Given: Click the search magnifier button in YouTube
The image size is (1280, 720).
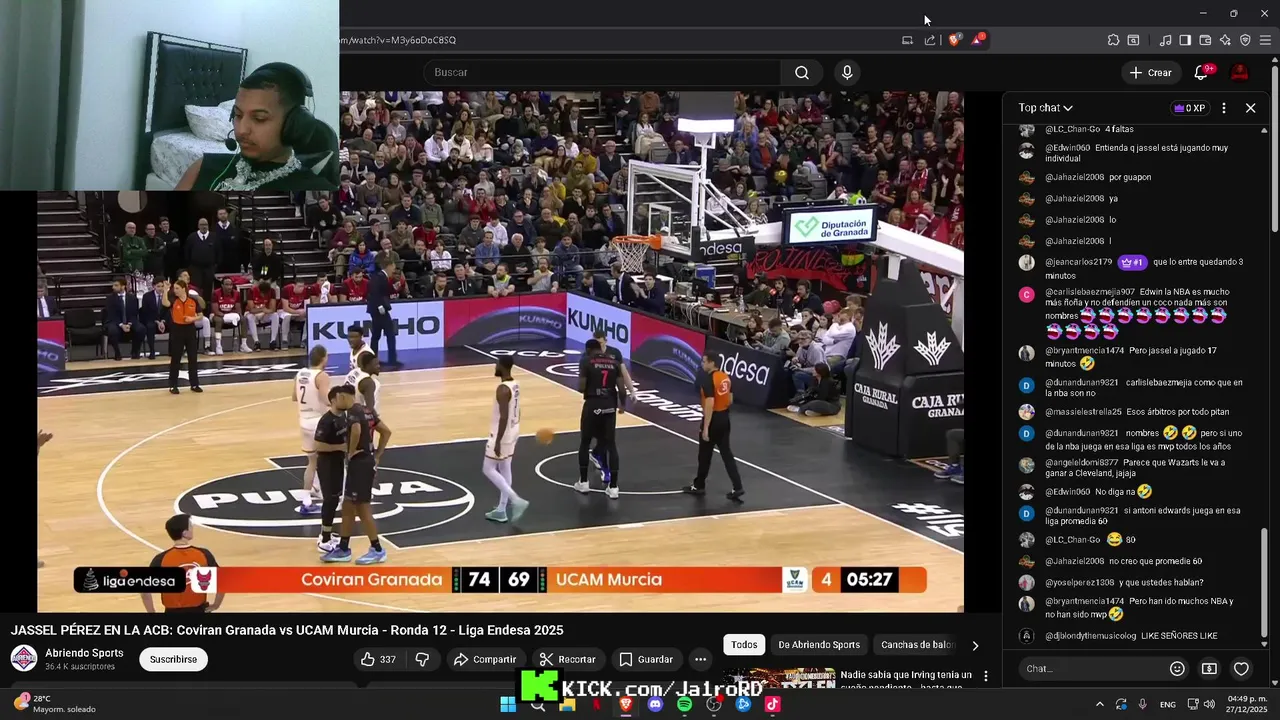Looking at the screenshot, I should pos(802,72).
